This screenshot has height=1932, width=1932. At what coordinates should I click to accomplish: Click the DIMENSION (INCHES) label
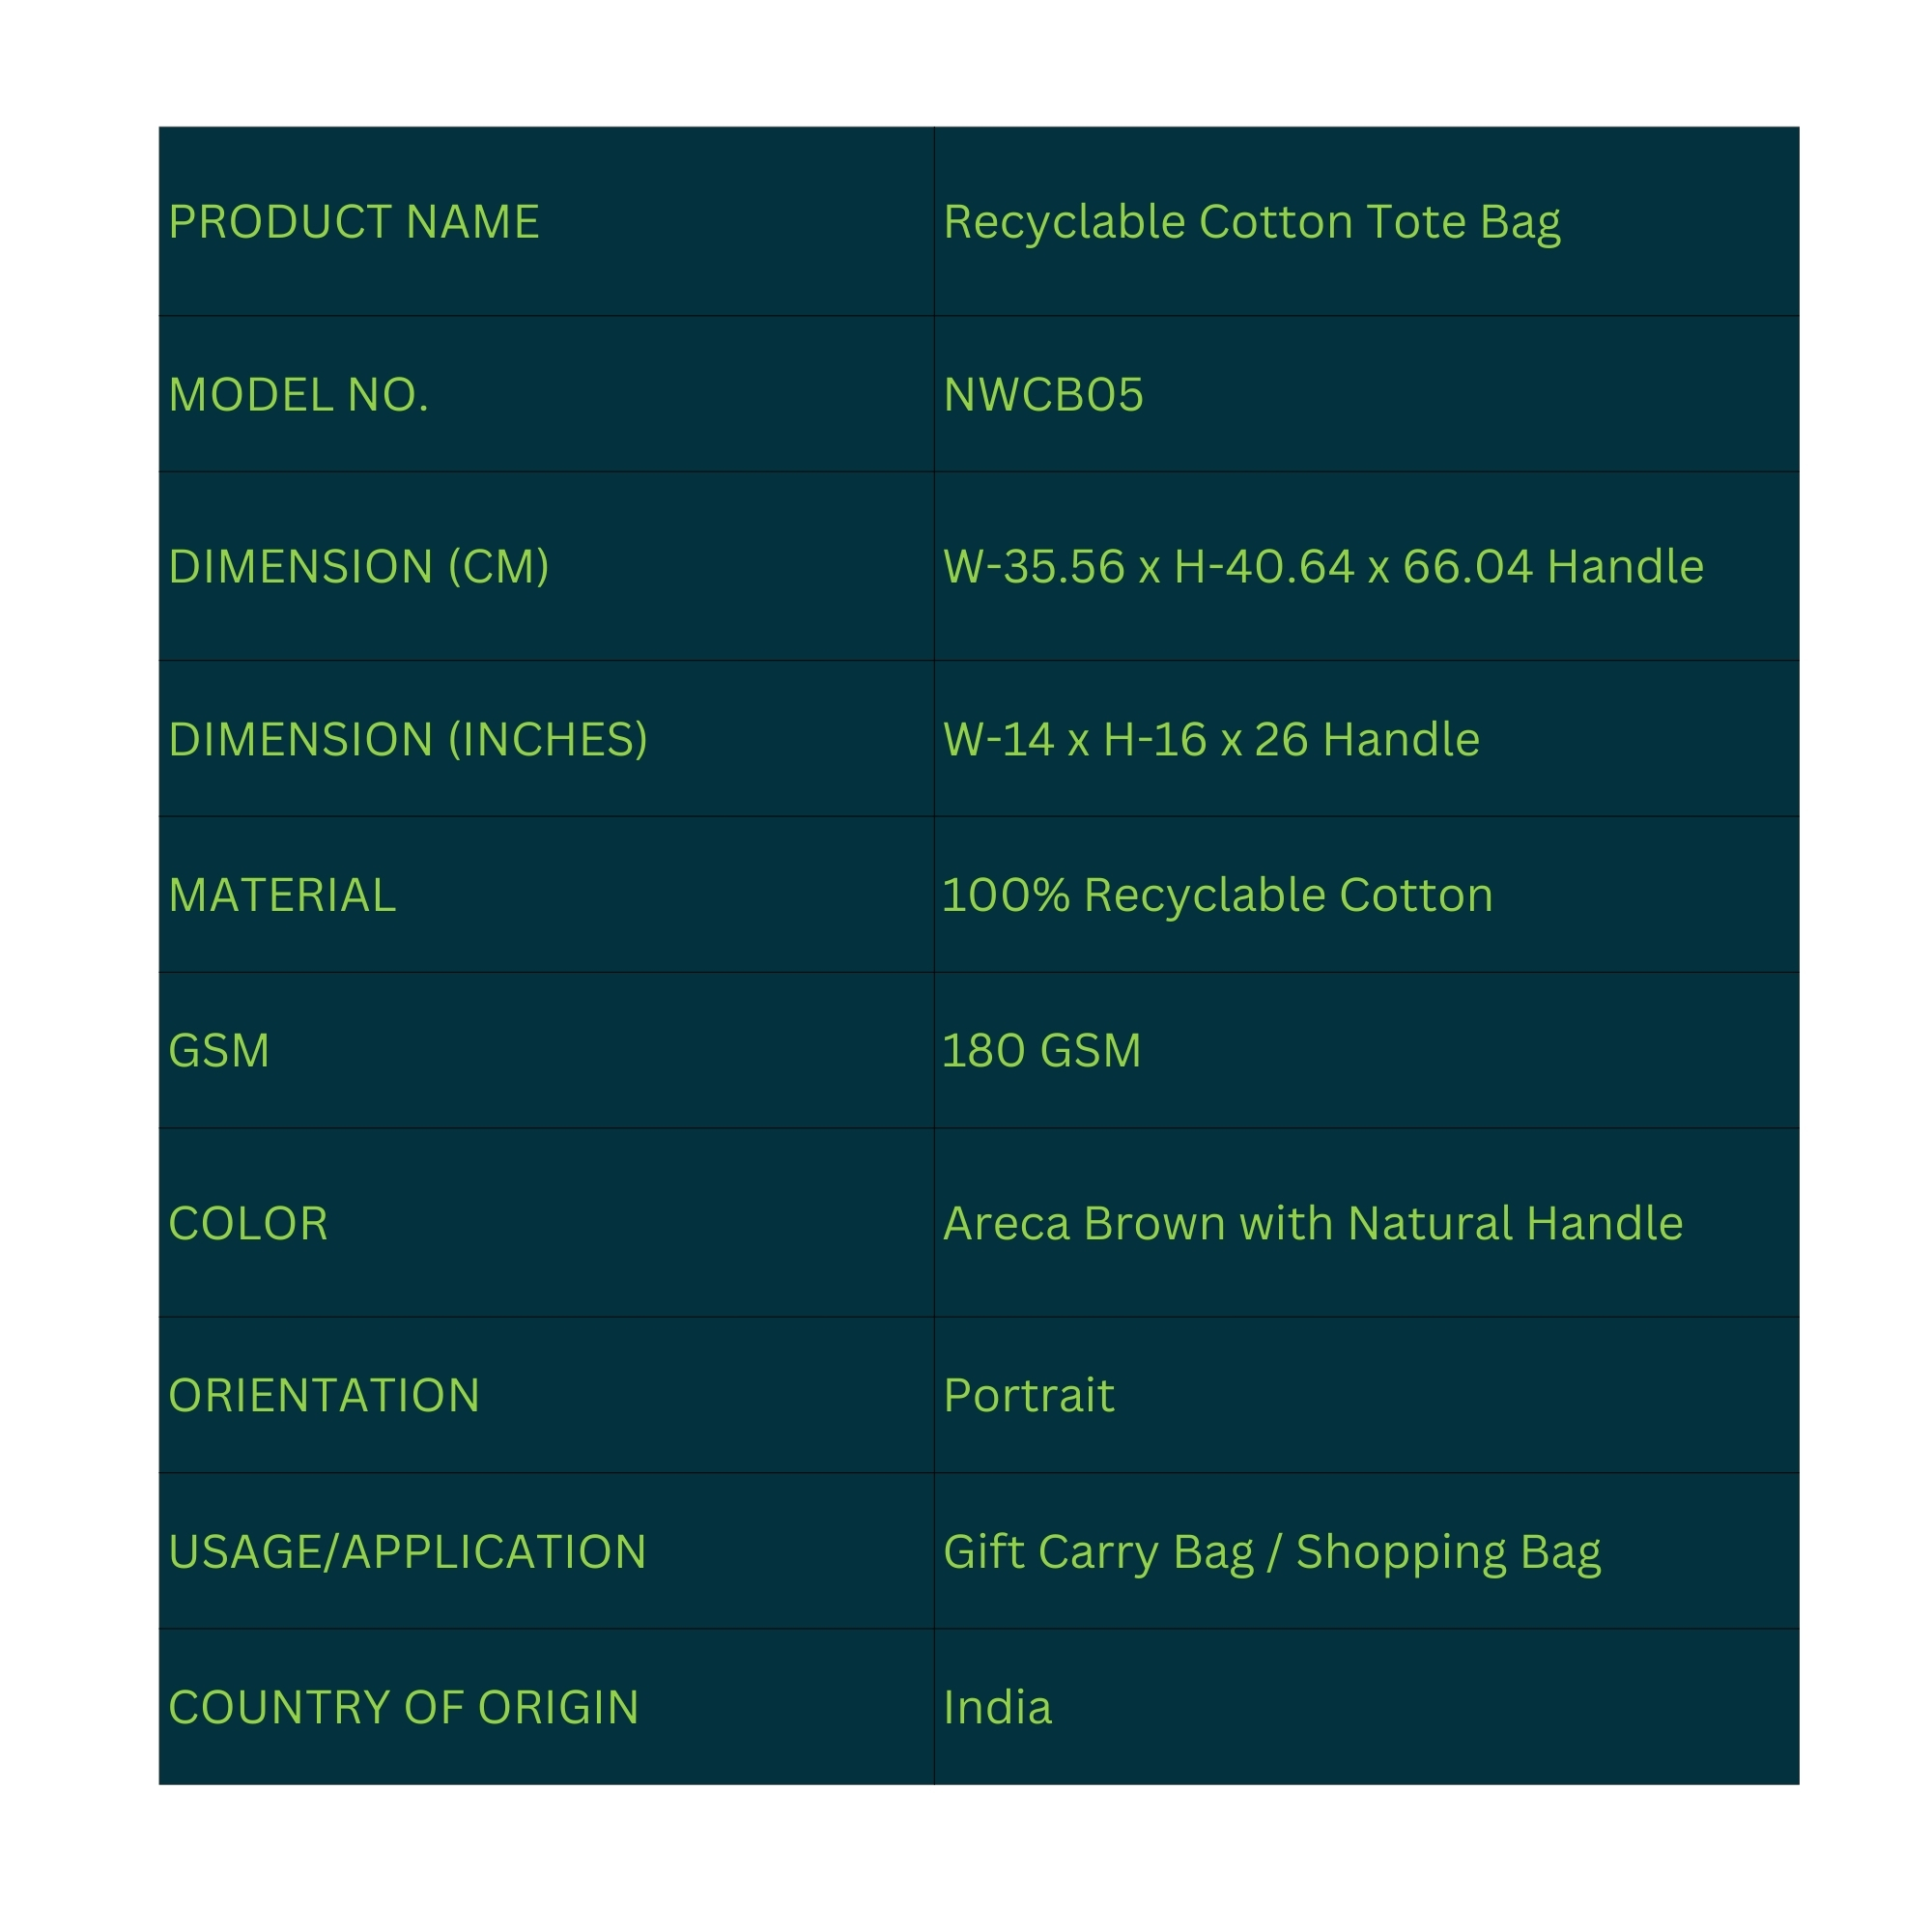coord(407,740)
